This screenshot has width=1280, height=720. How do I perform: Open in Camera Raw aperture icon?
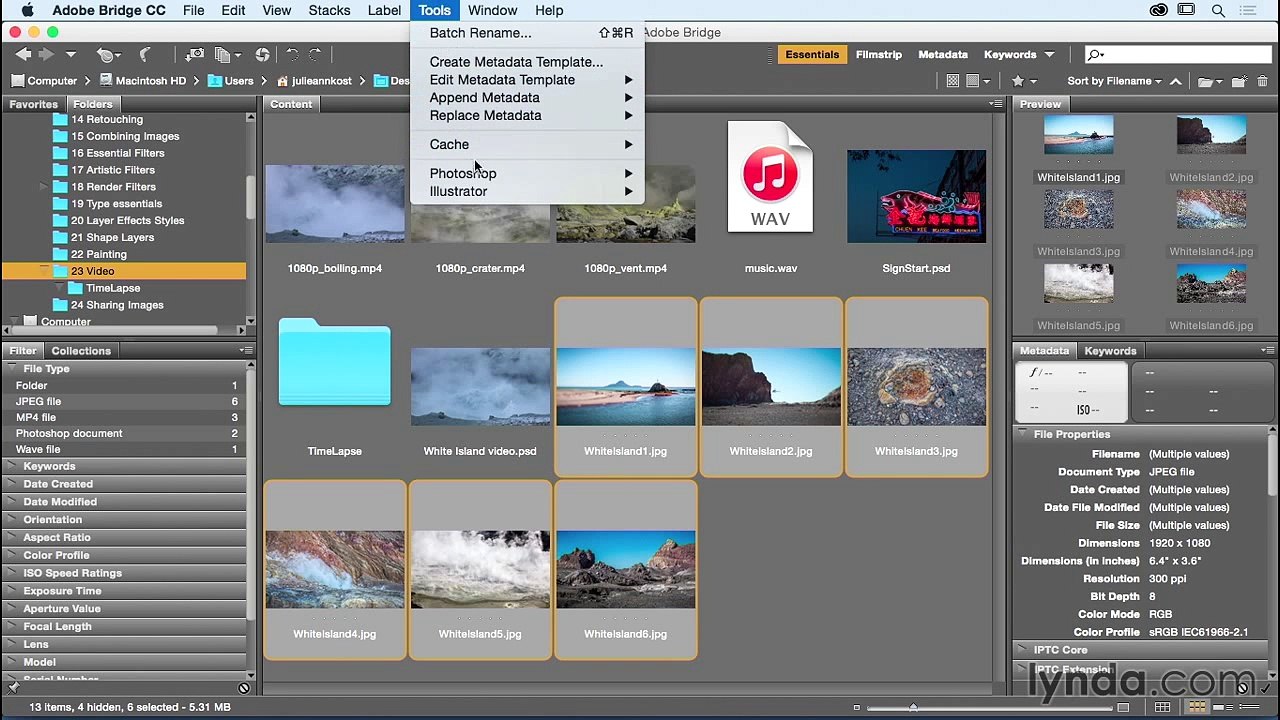pyautogui.click(x=262, y=55)
